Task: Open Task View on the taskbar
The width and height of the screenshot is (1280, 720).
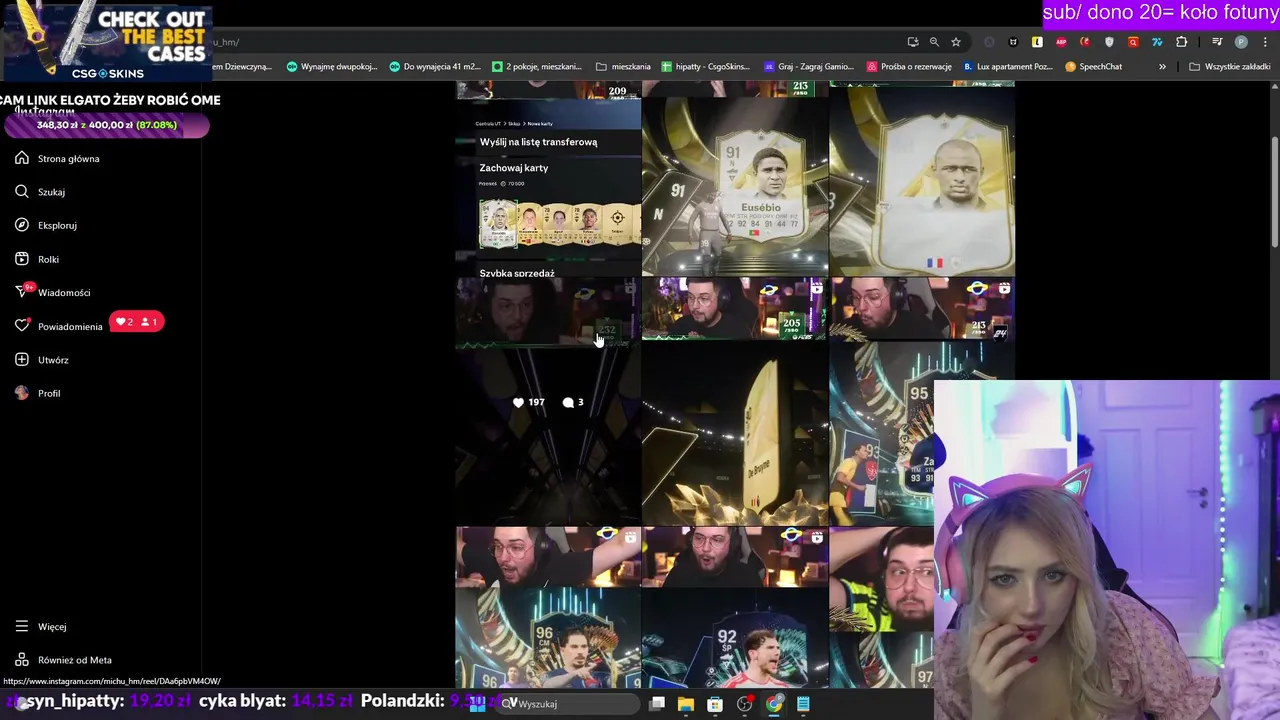Action: [657, 704]
